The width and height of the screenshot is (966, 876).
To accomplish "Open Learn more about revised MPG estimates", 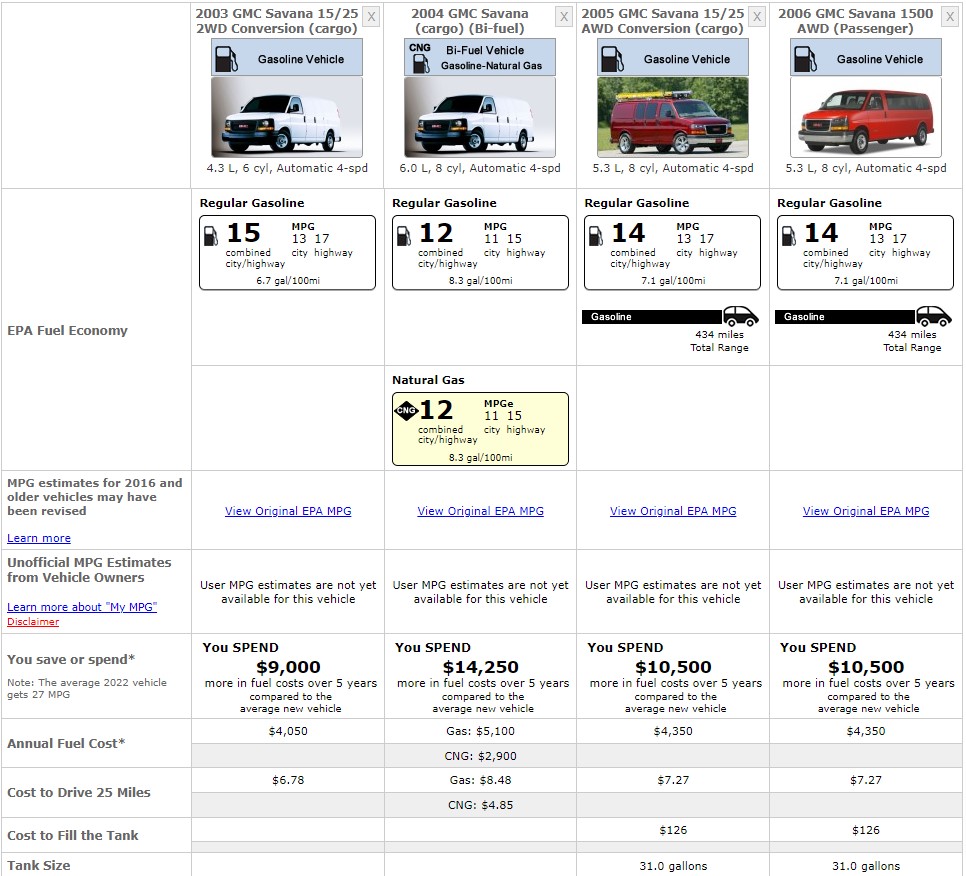I will click(39, 538).
